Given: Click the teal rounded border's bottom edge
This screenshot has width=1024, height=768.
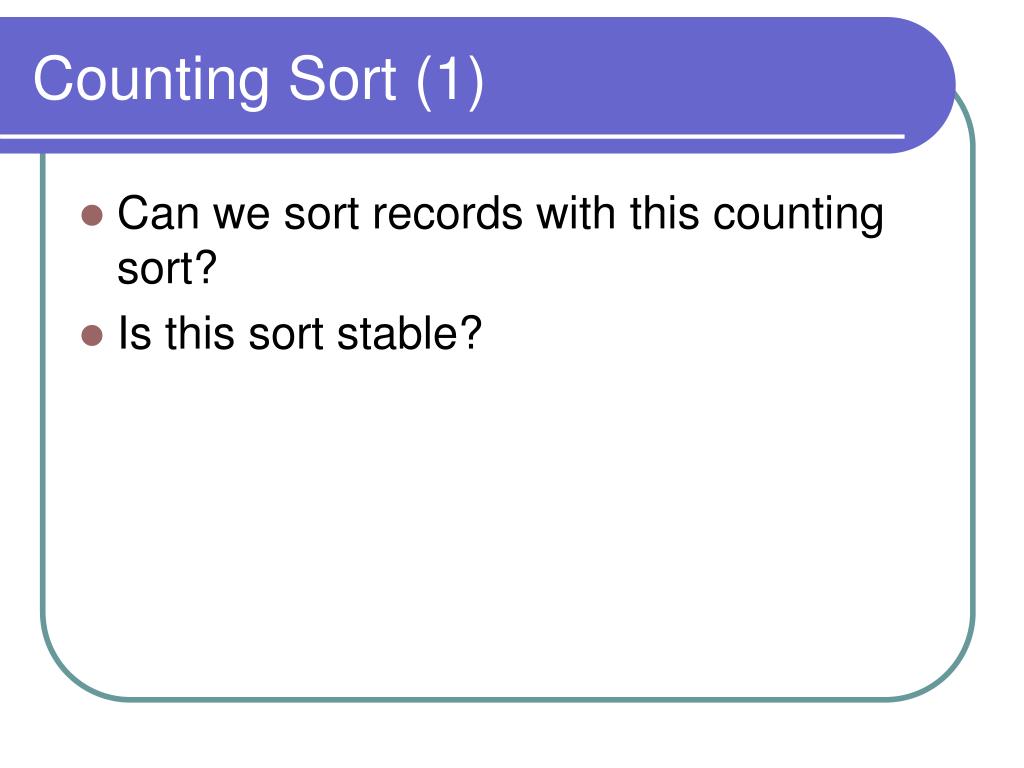Looking at the screenshot, I should coord(507,699).
